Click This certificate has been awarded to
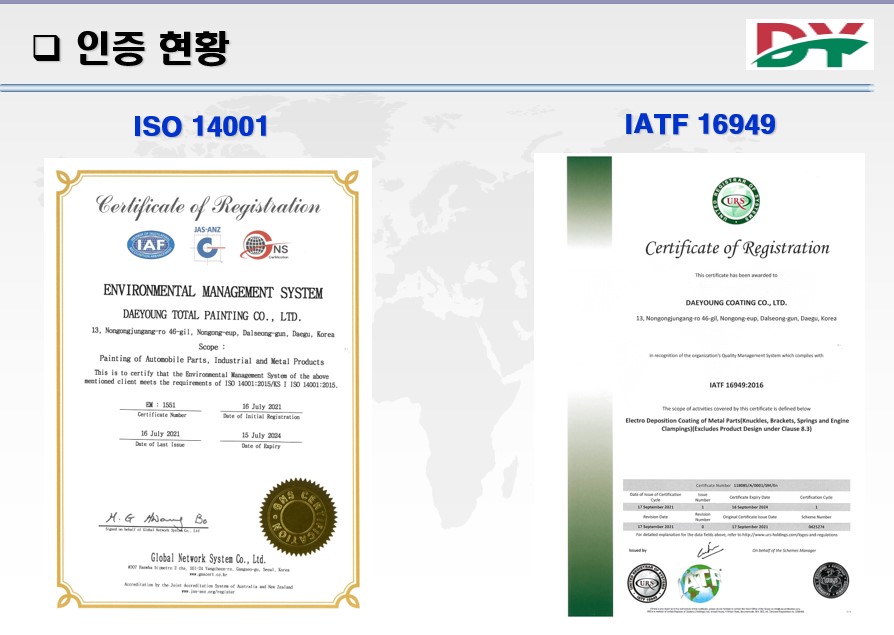This screenshot has width=894, height=635. pos(736,275)
